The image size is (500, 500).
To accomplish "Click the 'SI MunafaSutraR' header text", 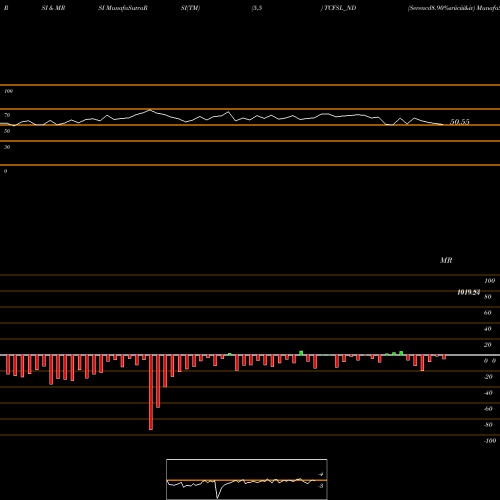I will [x=123, y=8].
